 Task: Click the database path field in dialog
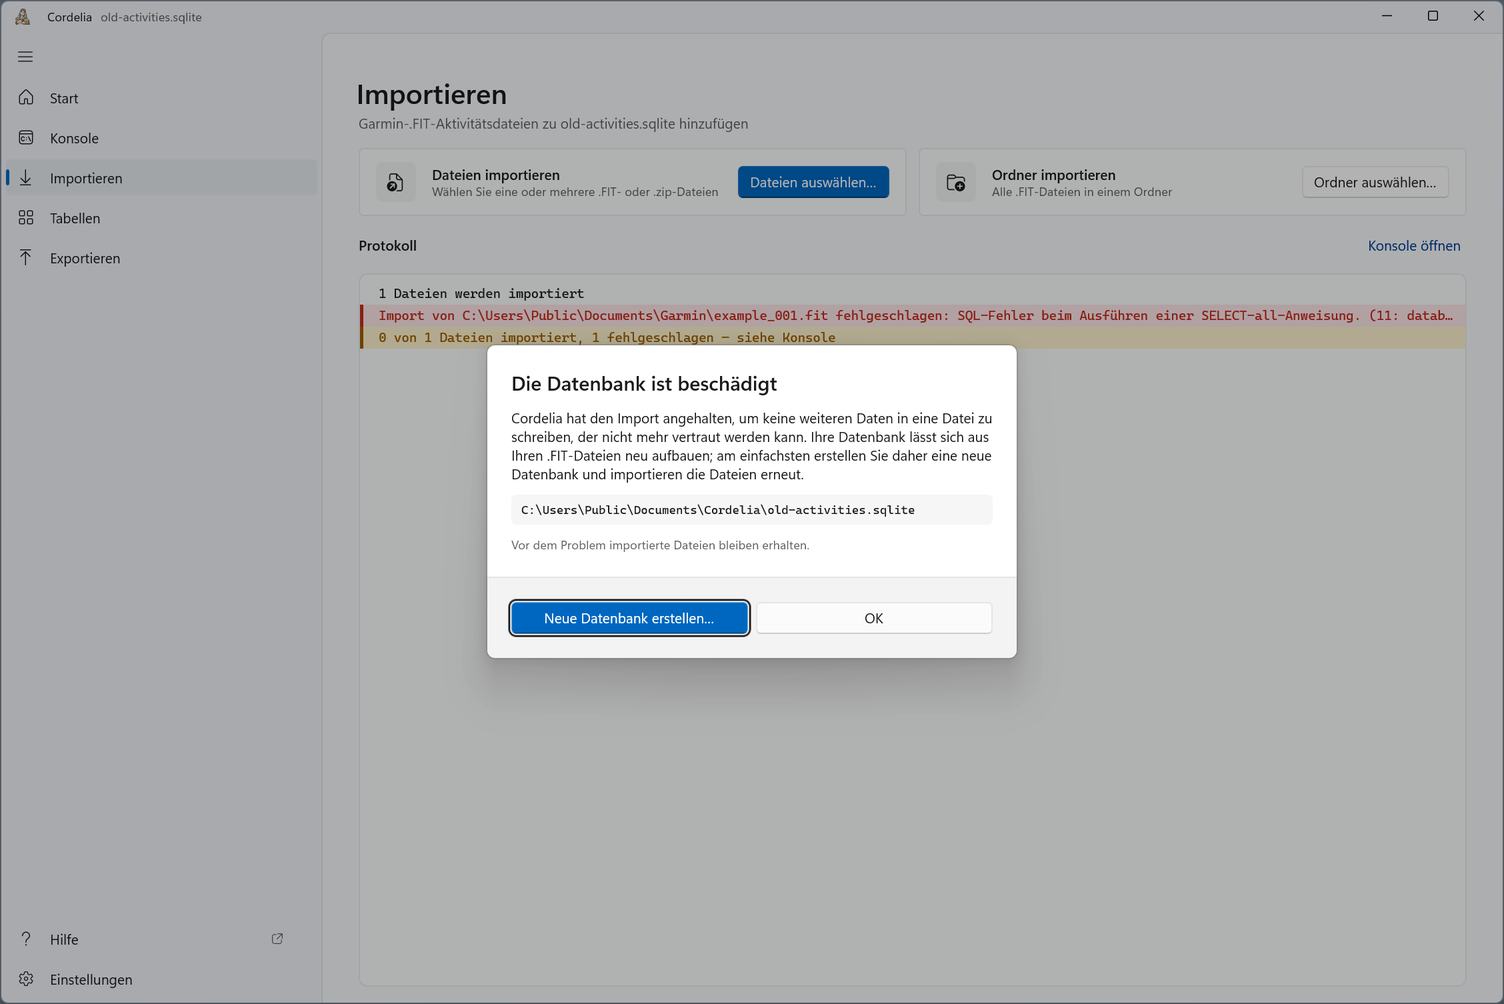click(751, 510)
